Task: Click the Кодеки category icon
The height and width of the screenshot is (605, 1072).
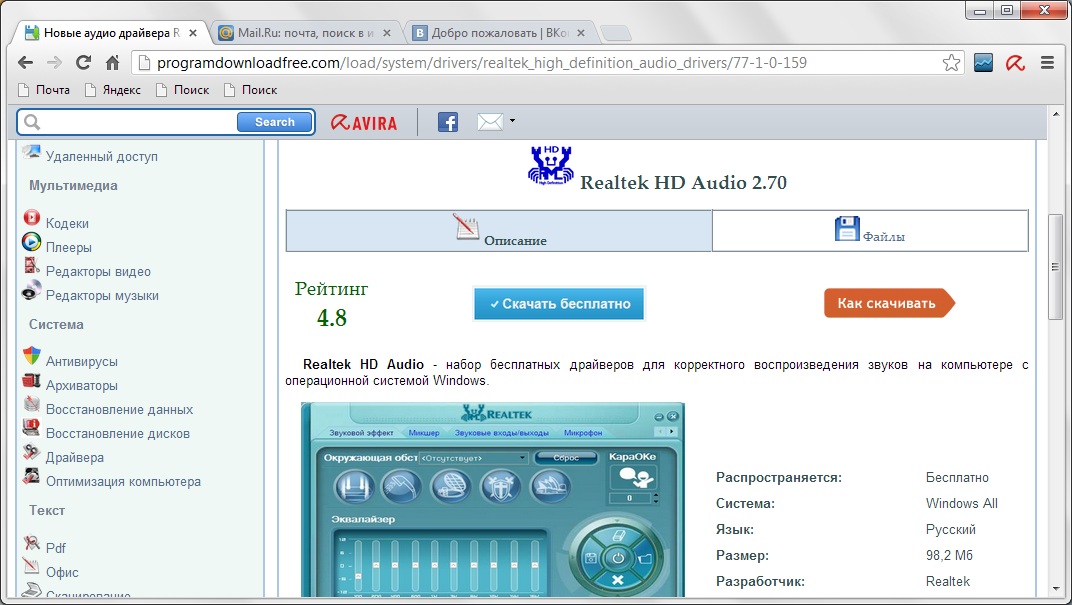Action: coord(31,218)
